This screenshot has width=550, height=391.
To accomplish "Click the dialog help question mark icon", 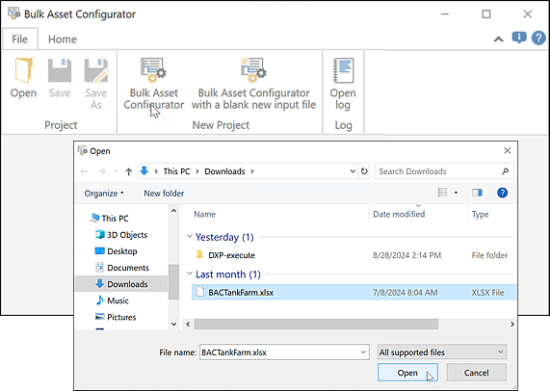I will click(x=502, y=193).
